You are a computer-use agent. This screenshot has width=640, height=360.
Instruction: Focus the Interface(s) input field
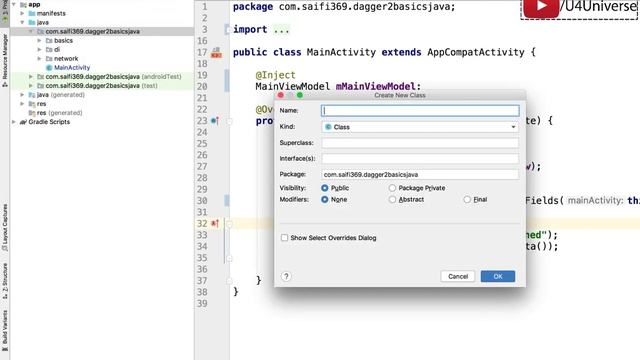coord(420,158)
